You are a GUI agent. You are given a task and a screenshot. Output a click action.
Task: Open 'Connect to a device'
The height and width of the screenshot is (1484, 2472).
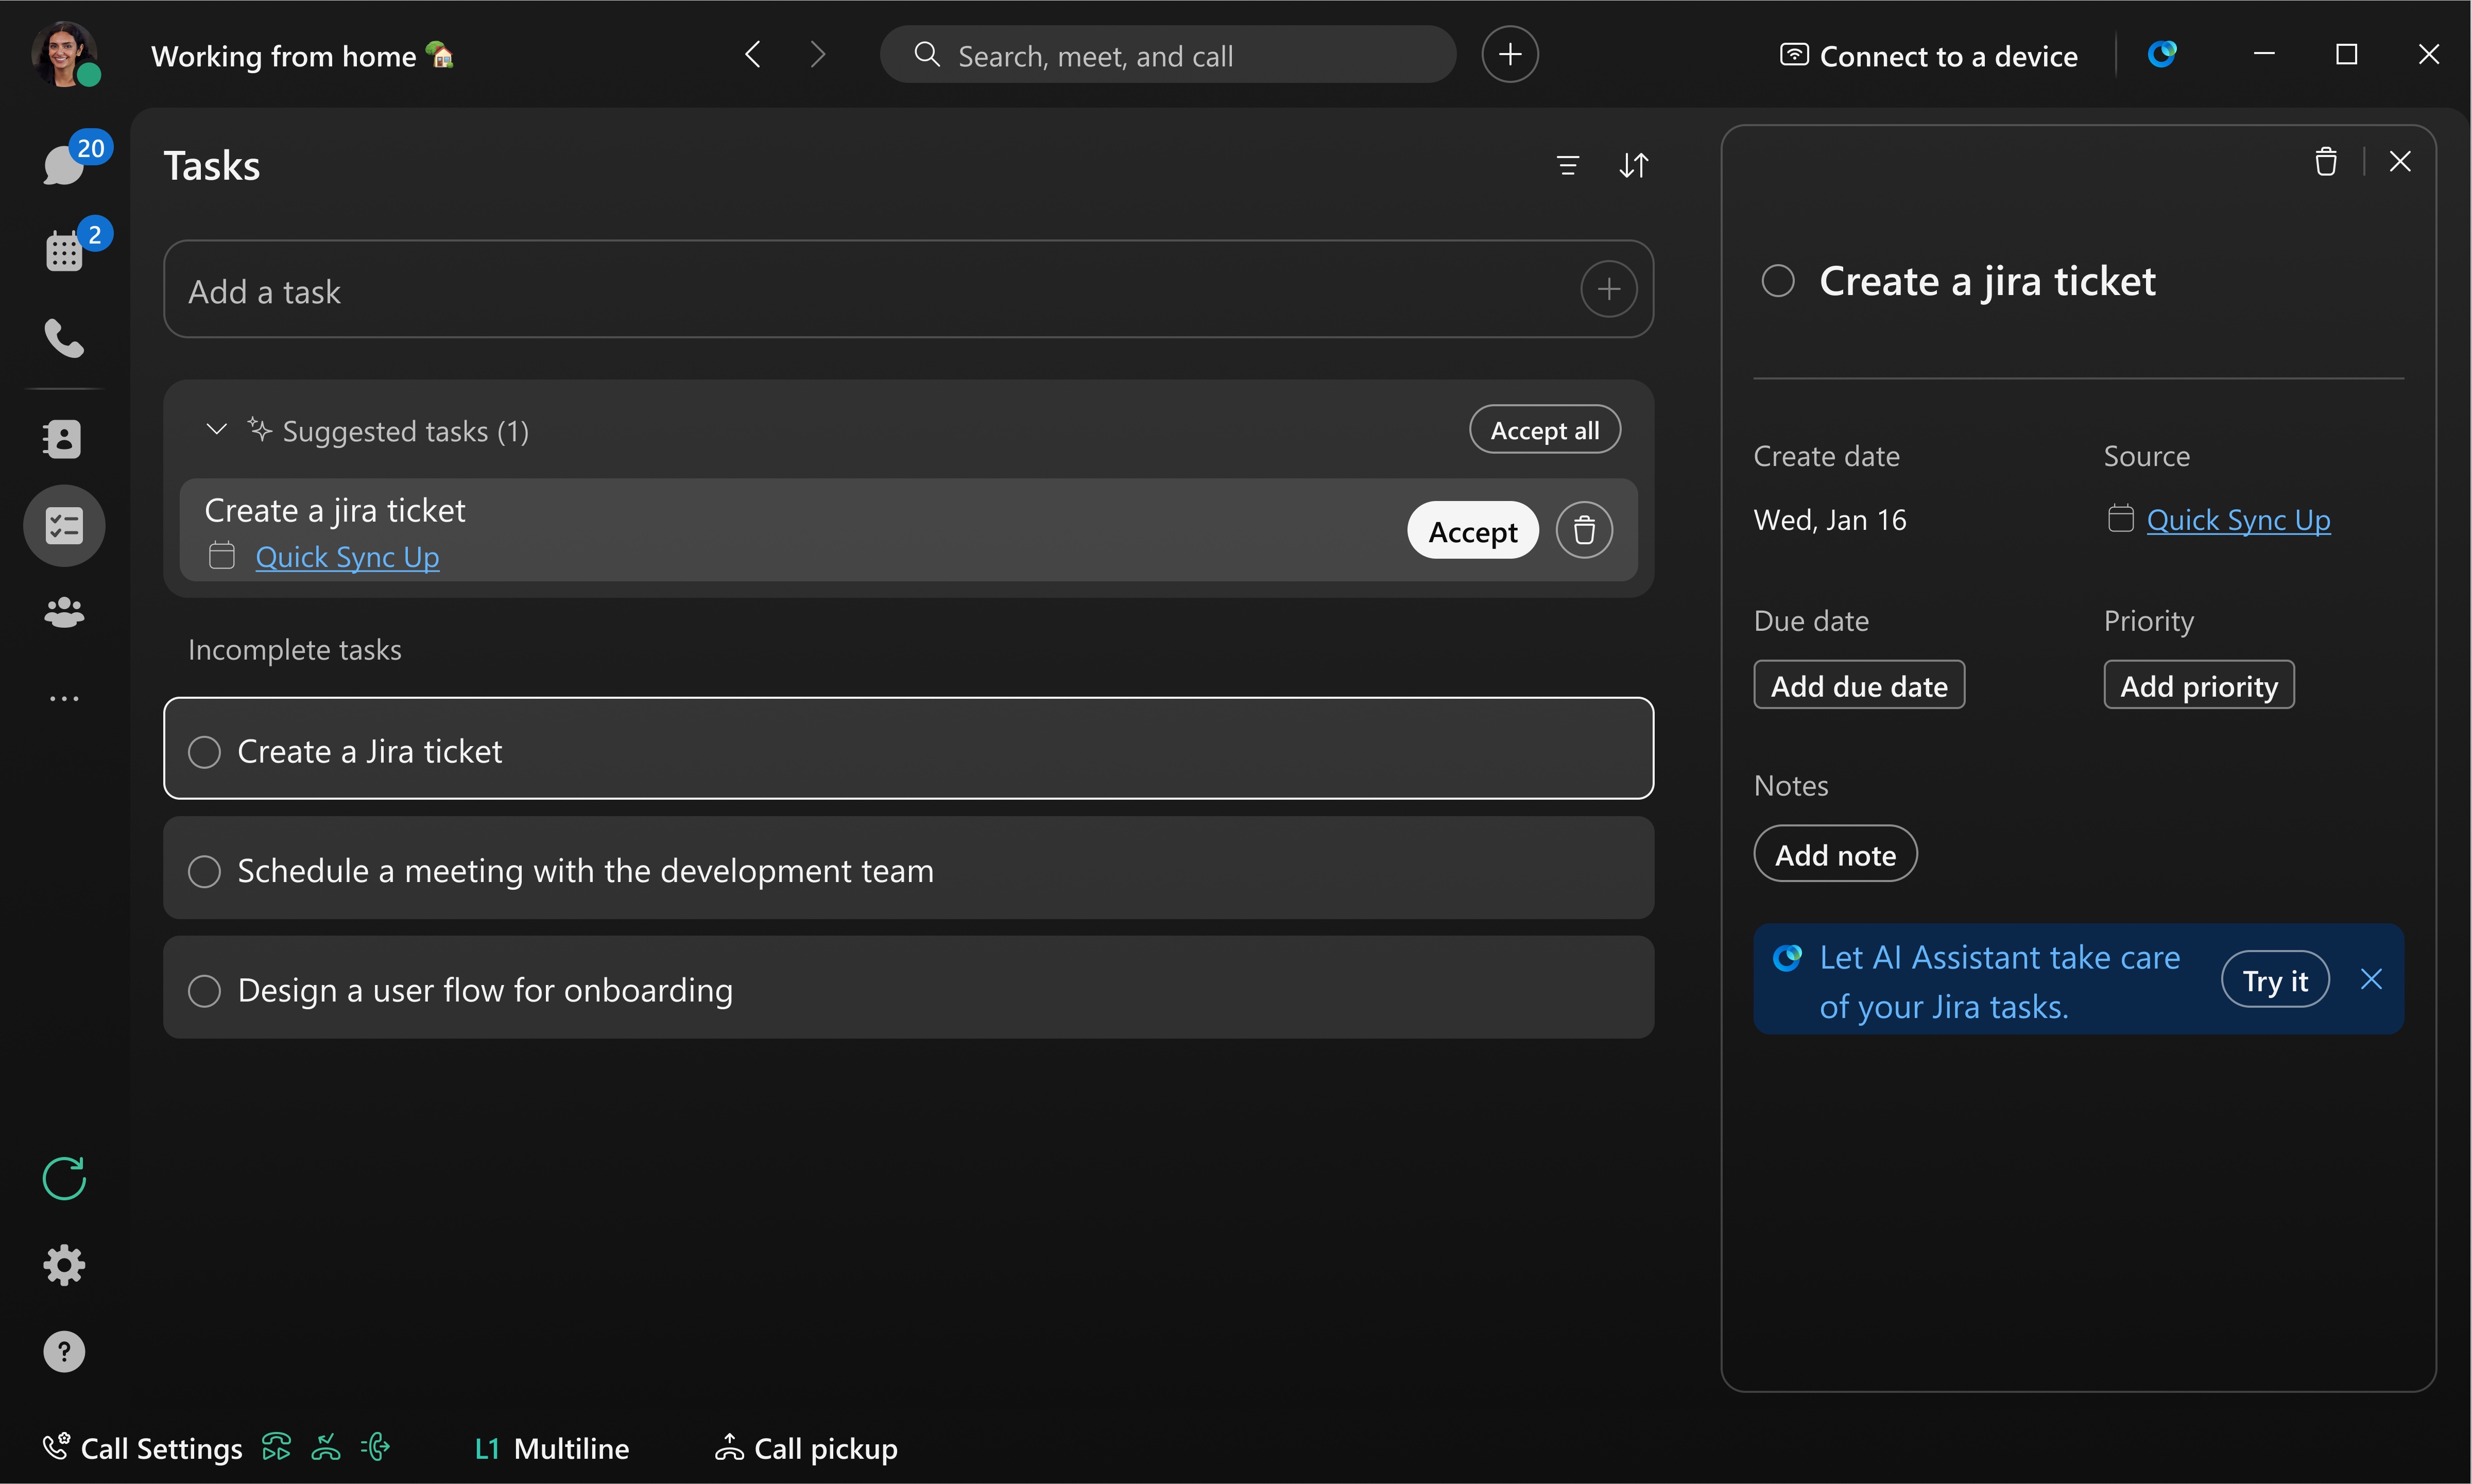coord(1928,55)
